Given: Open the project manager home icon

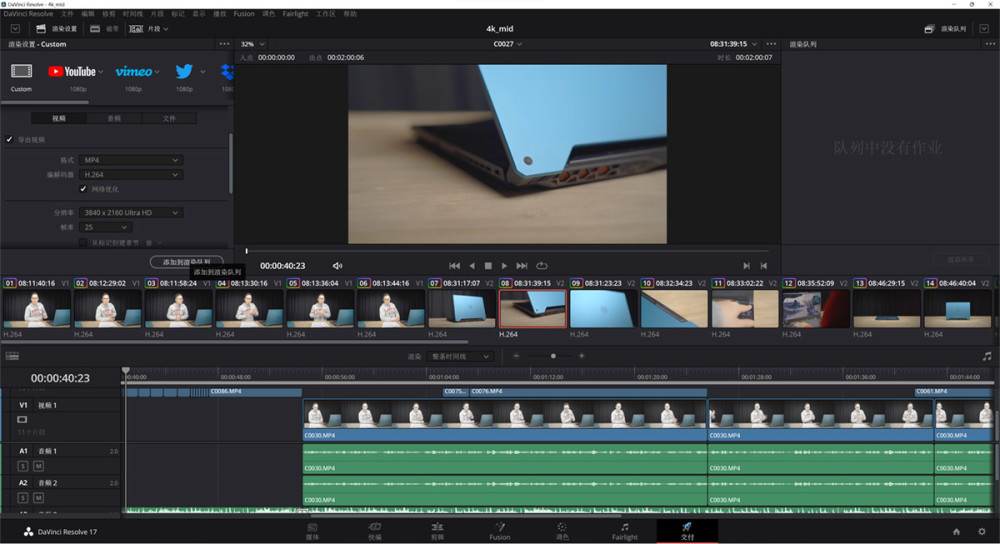Looking at the screenshot, I should [956, 531].
